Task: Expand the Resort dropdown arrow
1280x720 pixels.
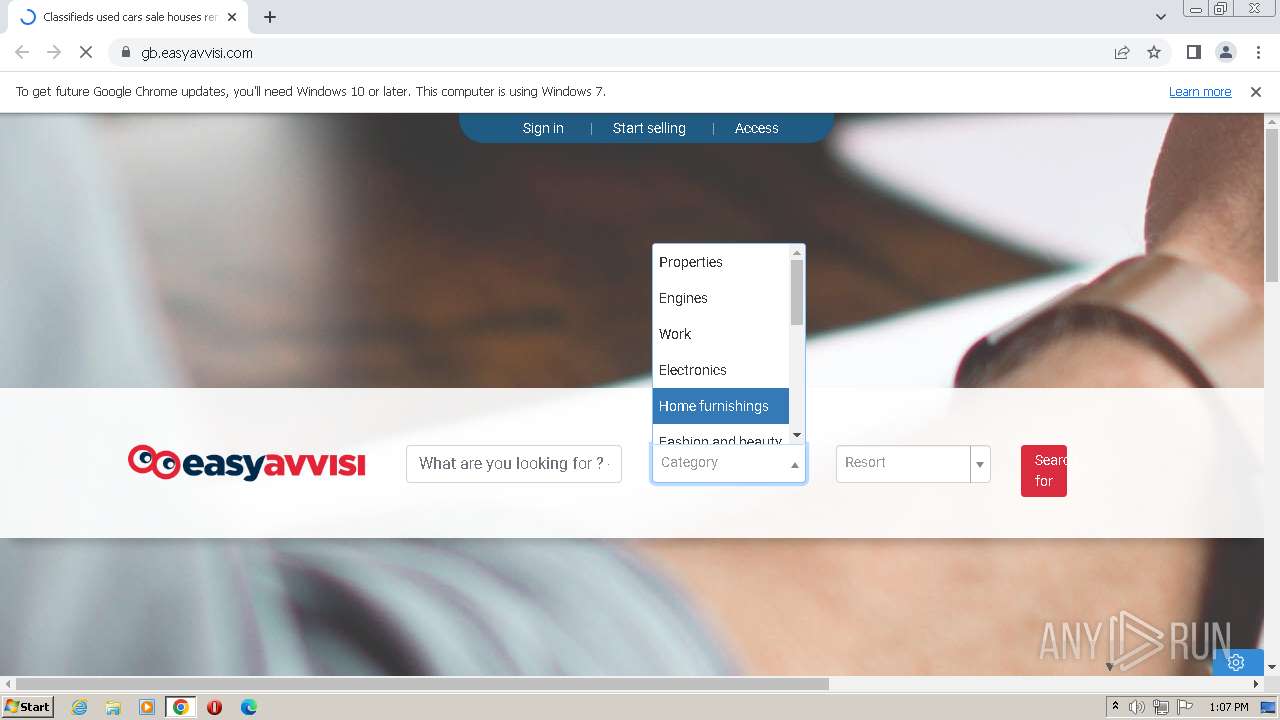Action: coord(980,464)
